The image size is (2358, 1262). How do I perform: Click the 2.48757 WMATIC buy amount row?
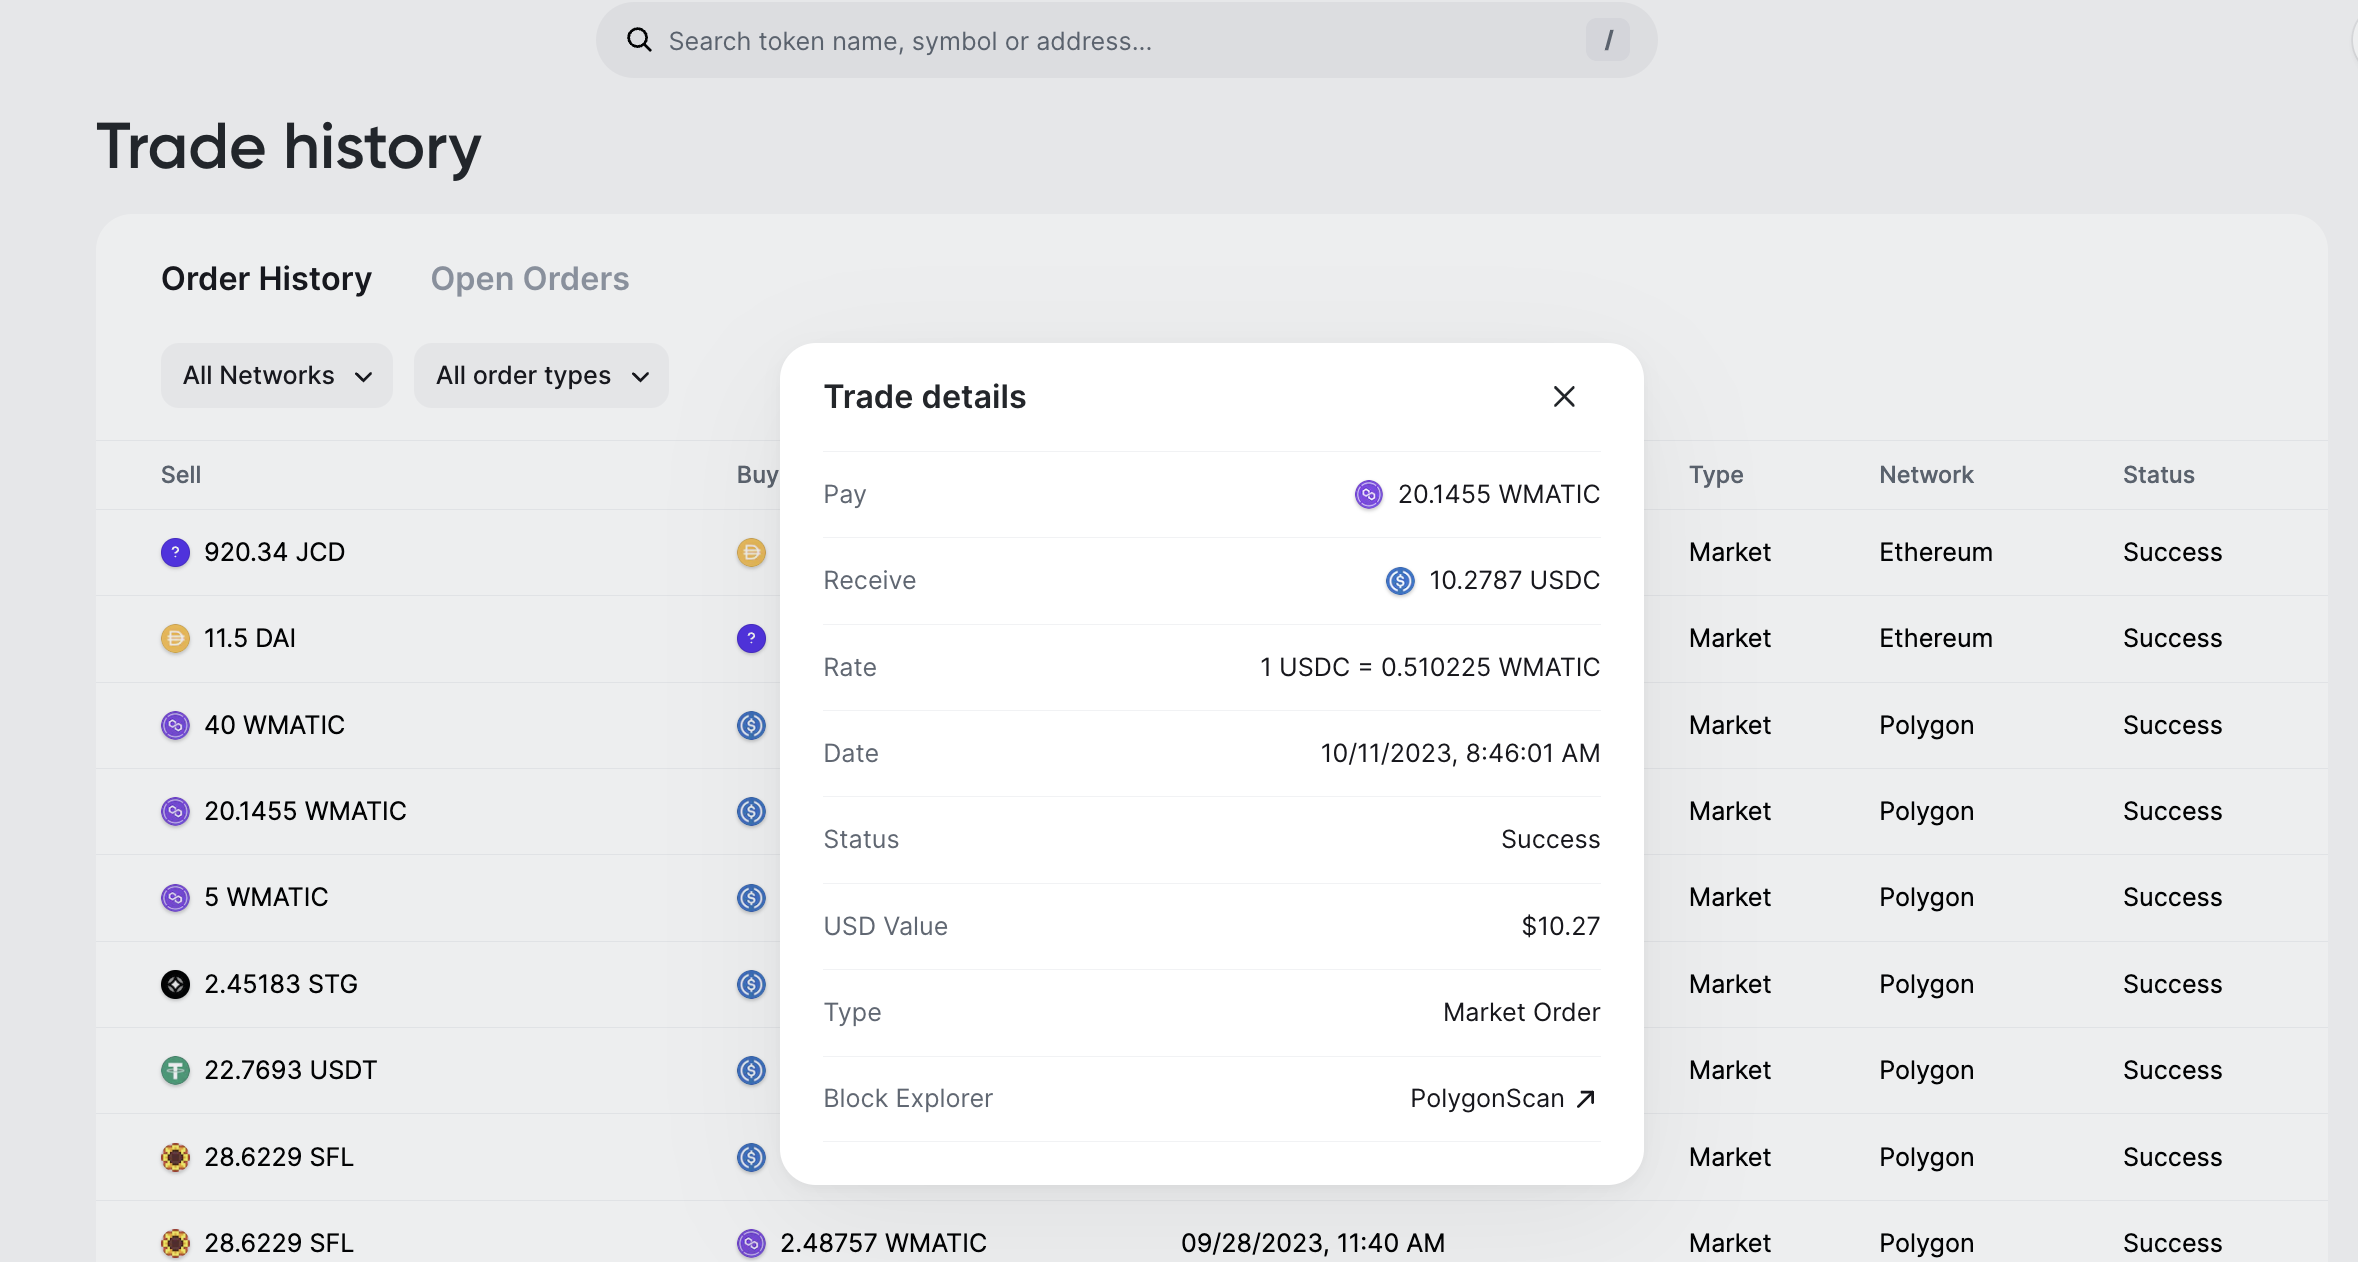(x=882, y=1243)
